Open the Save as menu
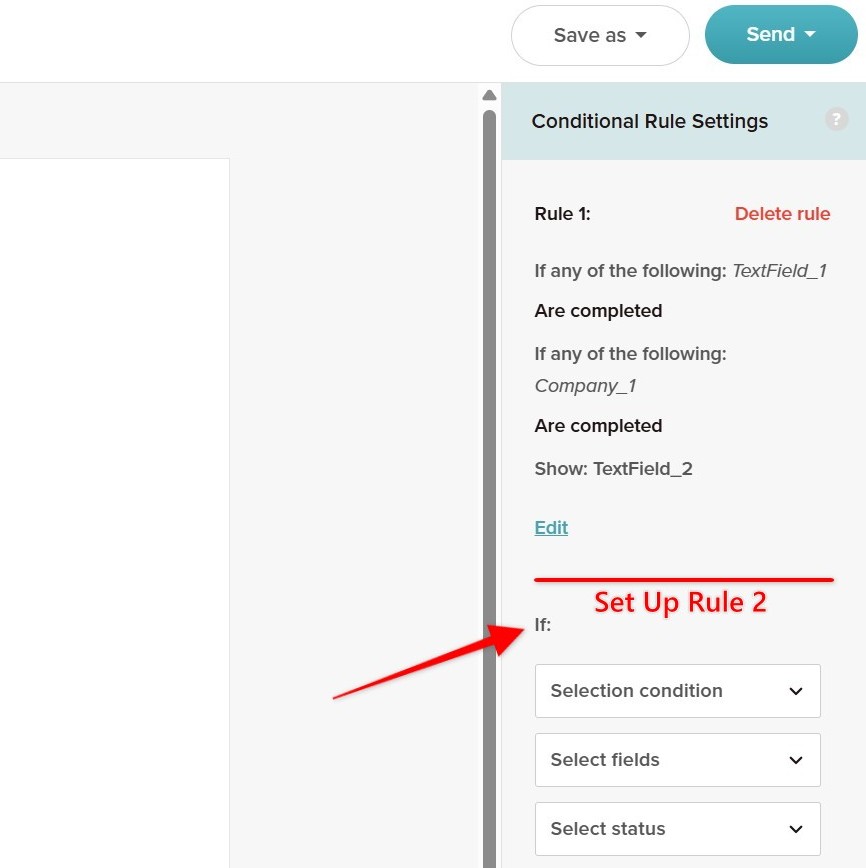Image resolution: width=866 pixels, height=868 pixels. click(600, 35)
